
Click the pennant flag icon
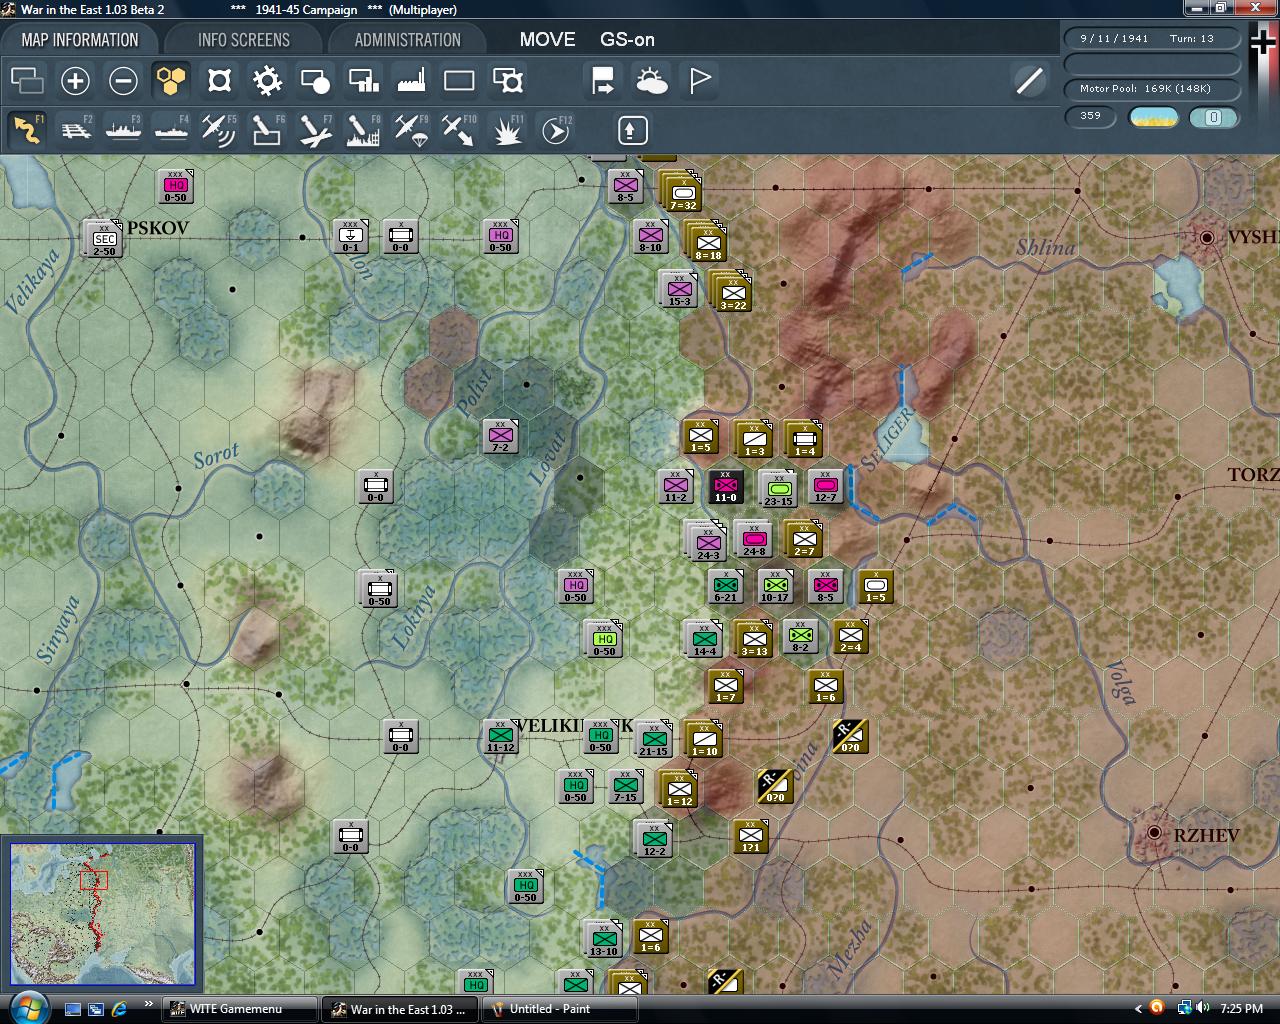[699, 81]
